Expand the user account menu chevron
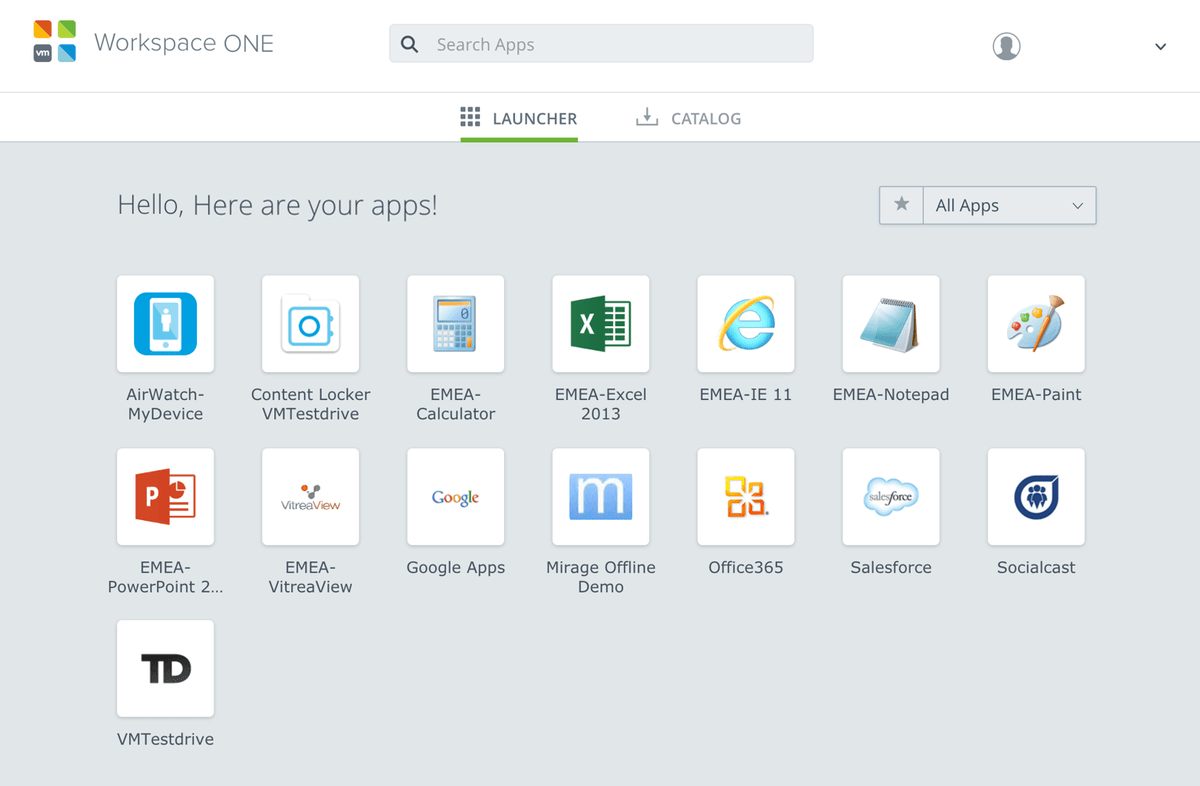This screenshot has height=786, width=1200. click(1160, 46)
